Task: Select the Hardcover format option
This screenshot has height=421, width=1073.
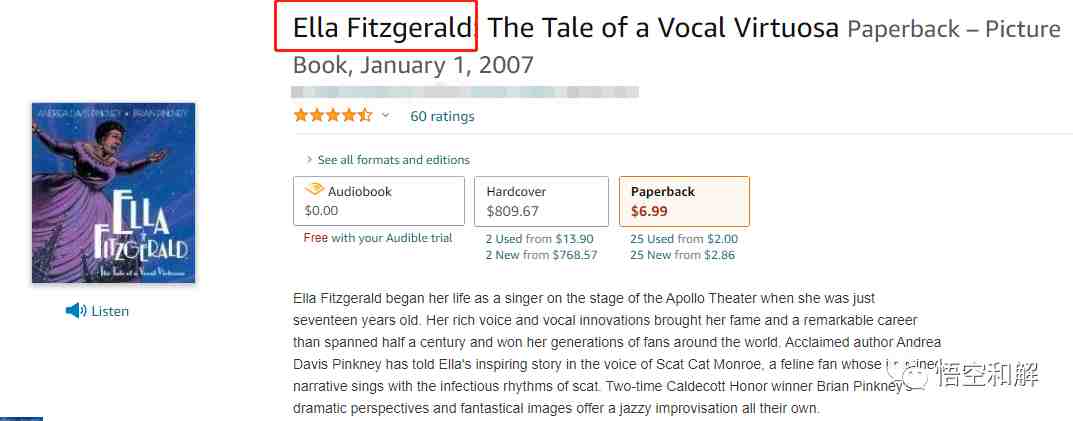Action: pos(541,201)
